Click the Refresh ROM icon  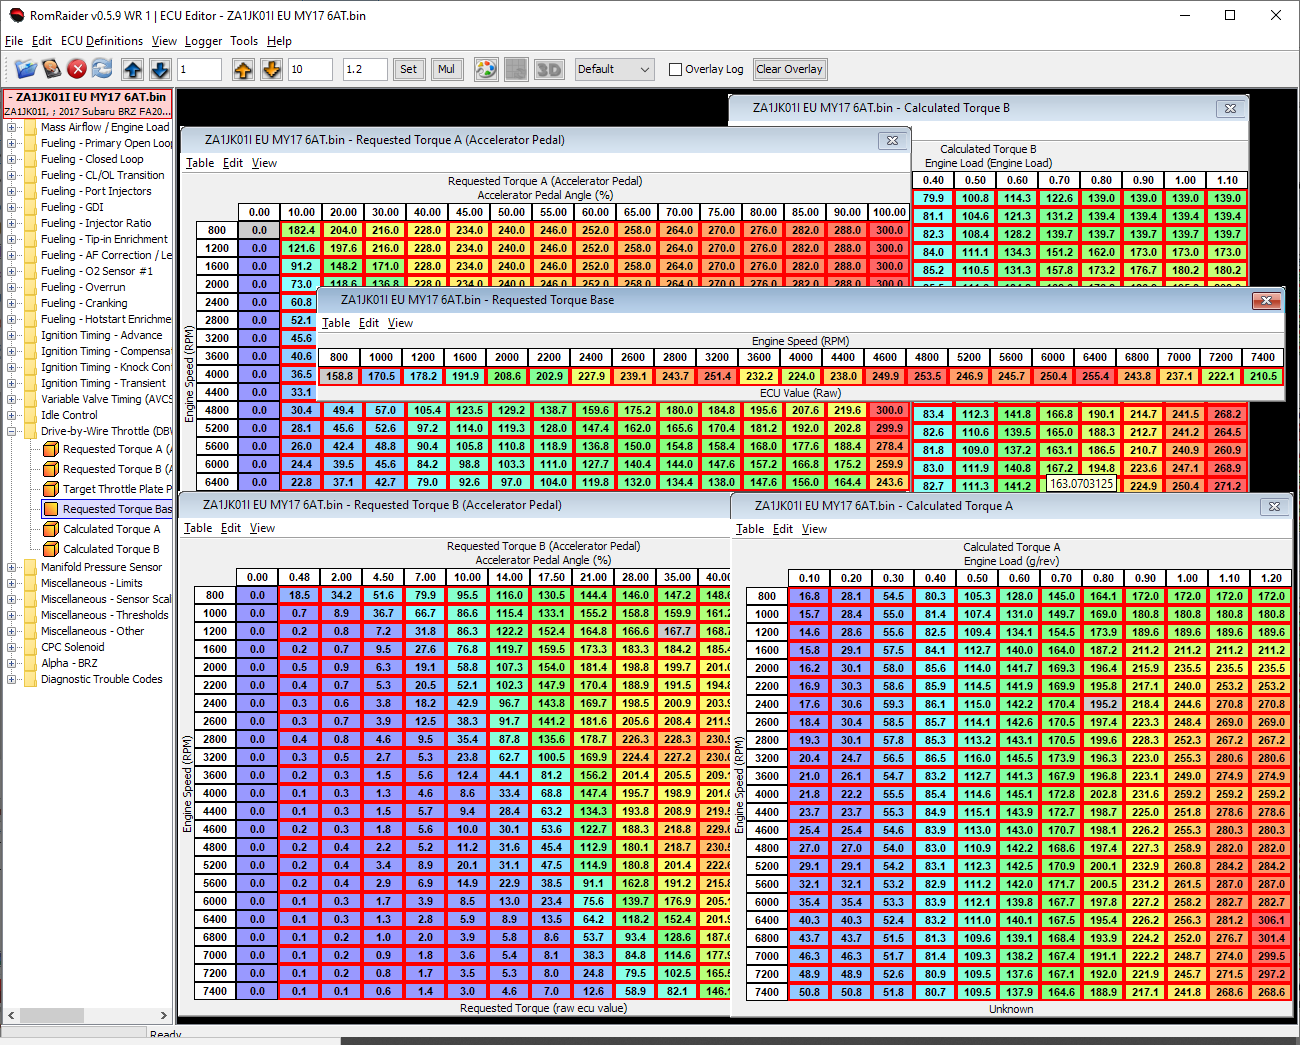click(102, 69)
